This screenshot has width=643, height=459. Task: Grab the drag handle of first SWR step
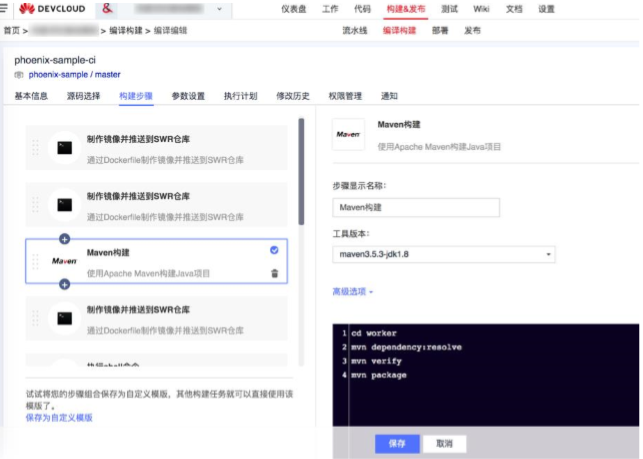(35, 148)
